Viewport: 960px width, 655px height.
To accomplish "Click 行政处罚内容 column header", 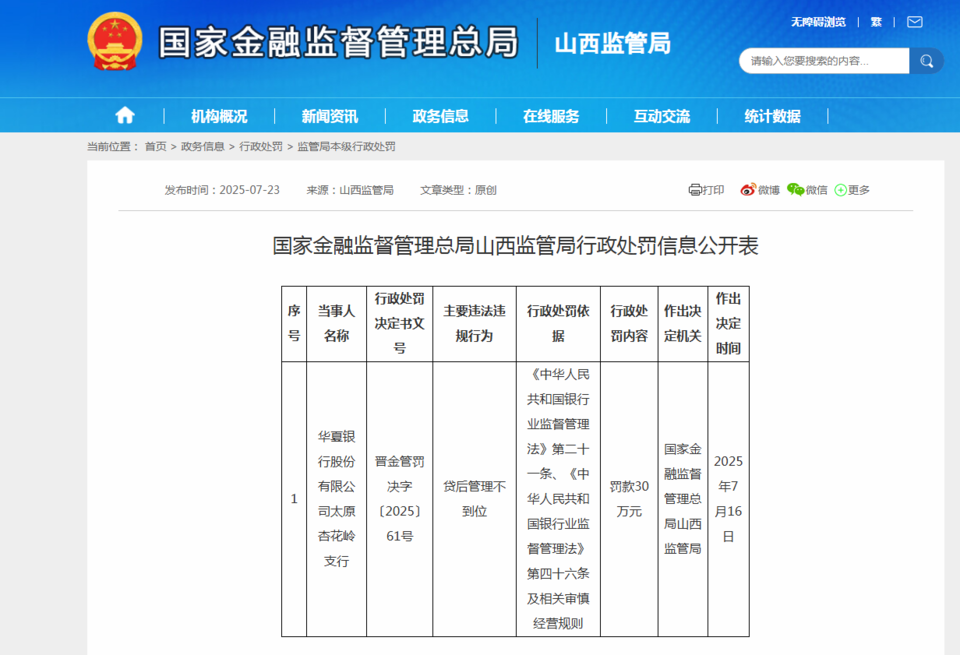I will (x=629, y=323).
